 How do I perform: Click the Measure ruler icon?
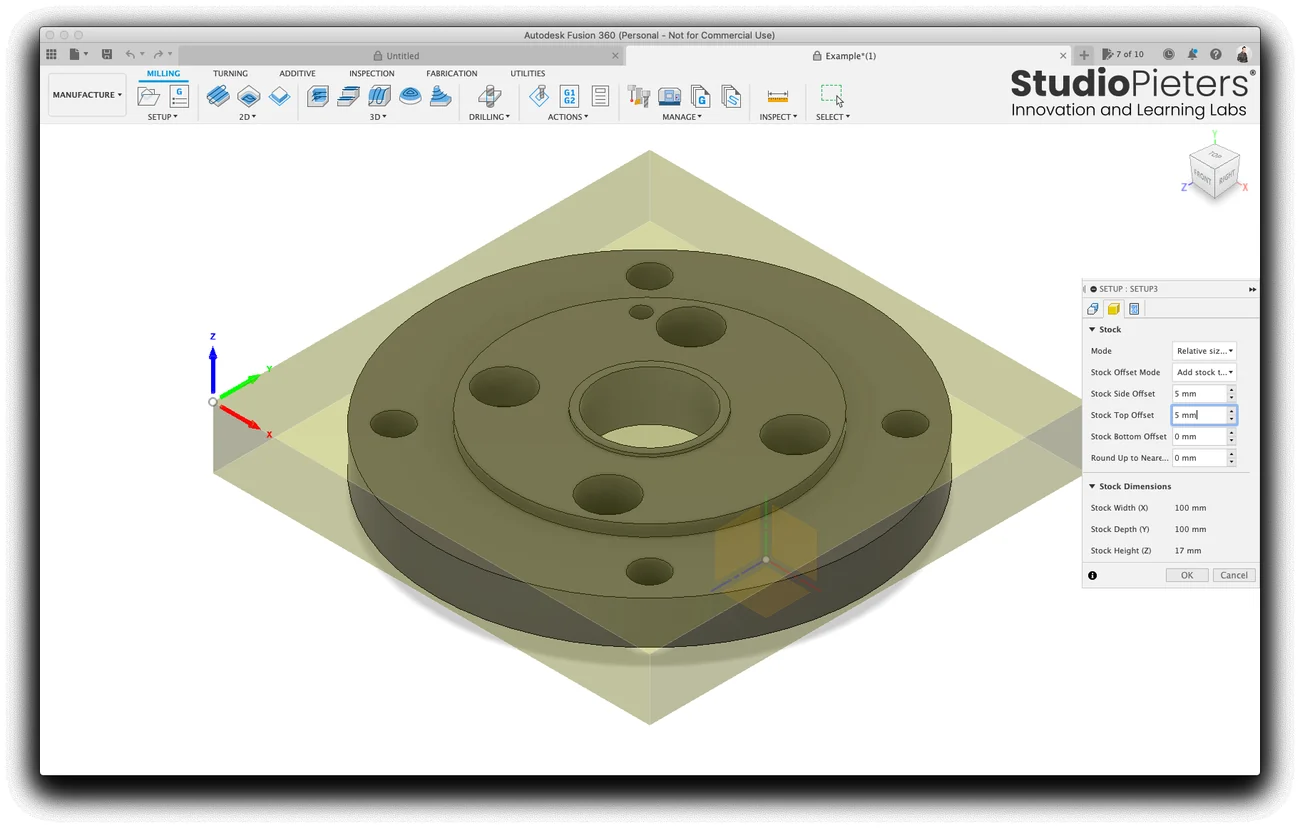pos(778,96)
